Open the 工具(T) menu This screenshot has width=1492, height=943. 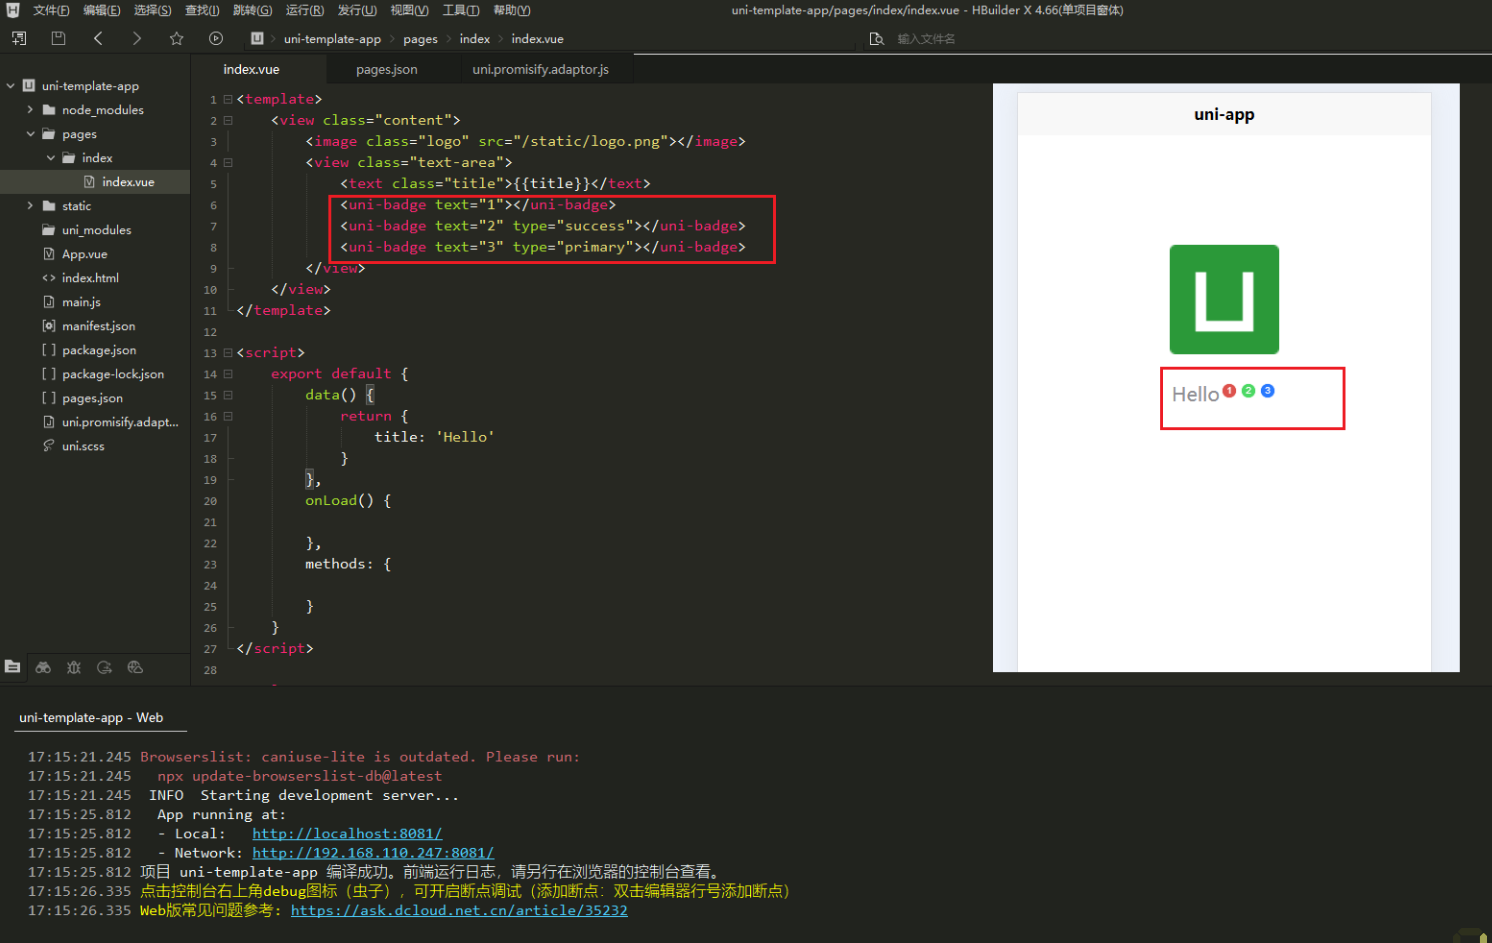(x=461, y=10)
